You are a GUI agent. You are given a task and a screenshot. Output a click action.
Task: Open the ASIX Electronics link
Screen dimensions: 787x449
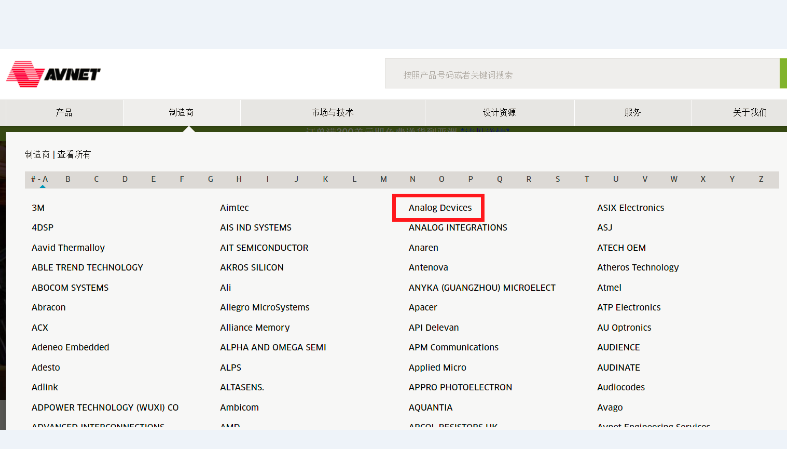click(x=630, y=208)
